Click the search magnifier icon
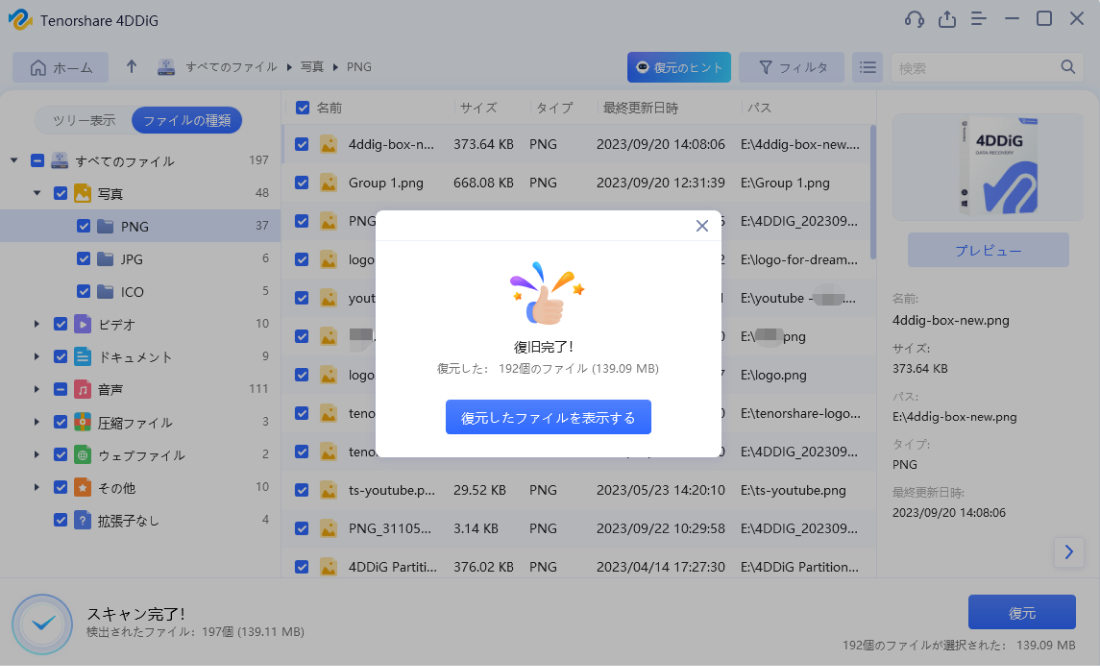This screenshot has height=666, width=1100. (1068, 67)
